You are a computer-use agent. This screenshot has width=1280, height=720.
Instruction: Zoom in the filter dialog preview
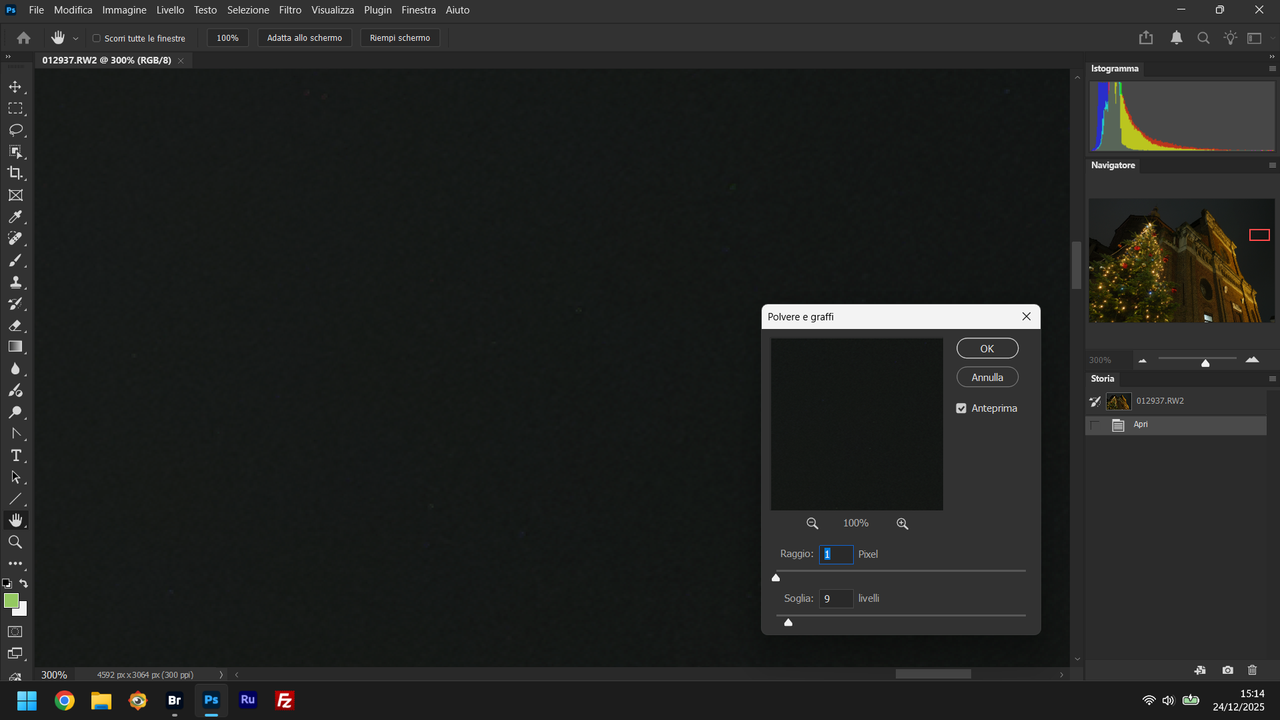pyautogui.click(x=902, y=523)
